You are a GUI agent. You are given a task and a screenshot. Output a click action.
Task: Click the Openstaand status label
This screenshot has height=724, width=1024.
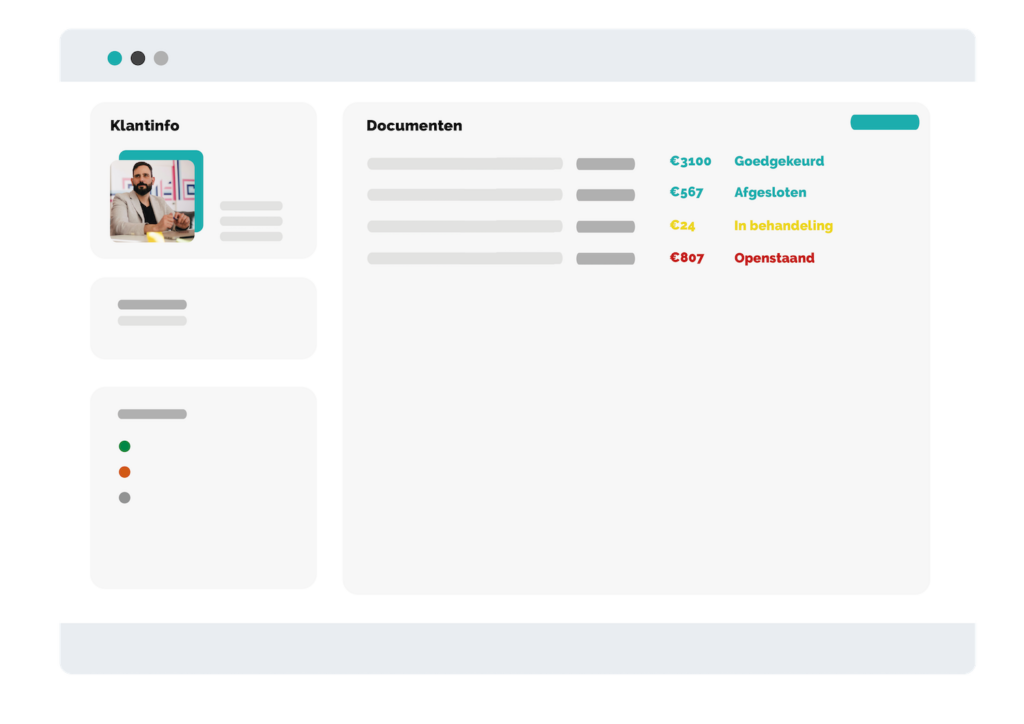[x=775, y=258]
